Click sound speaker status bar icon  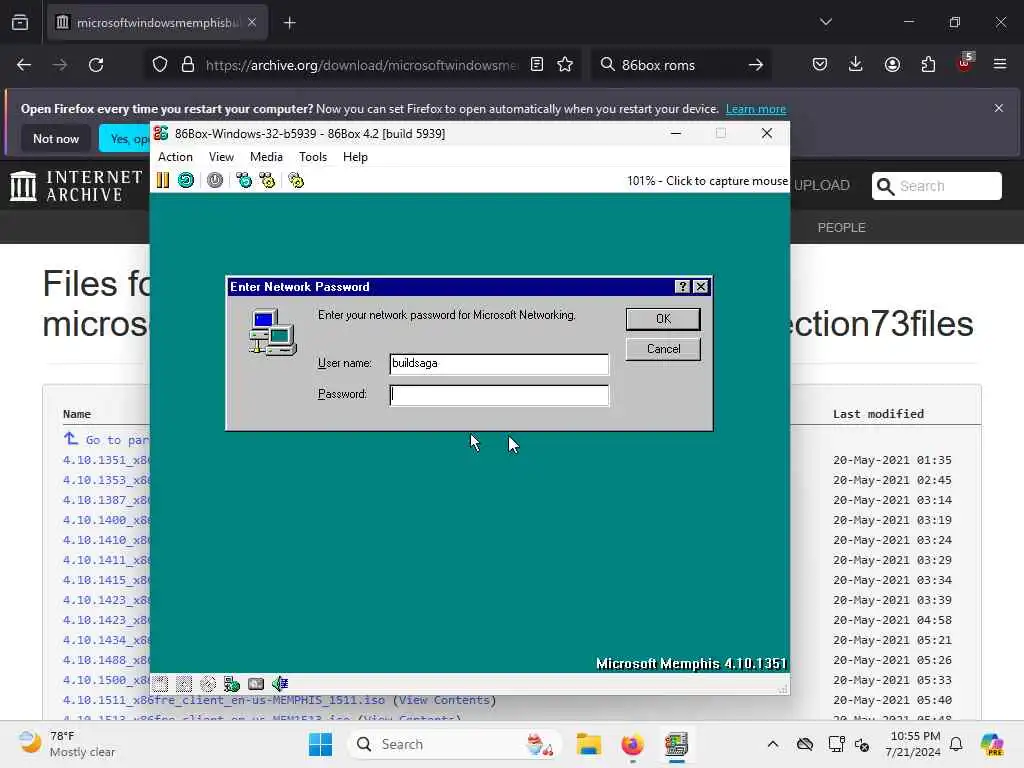(280, 684)
